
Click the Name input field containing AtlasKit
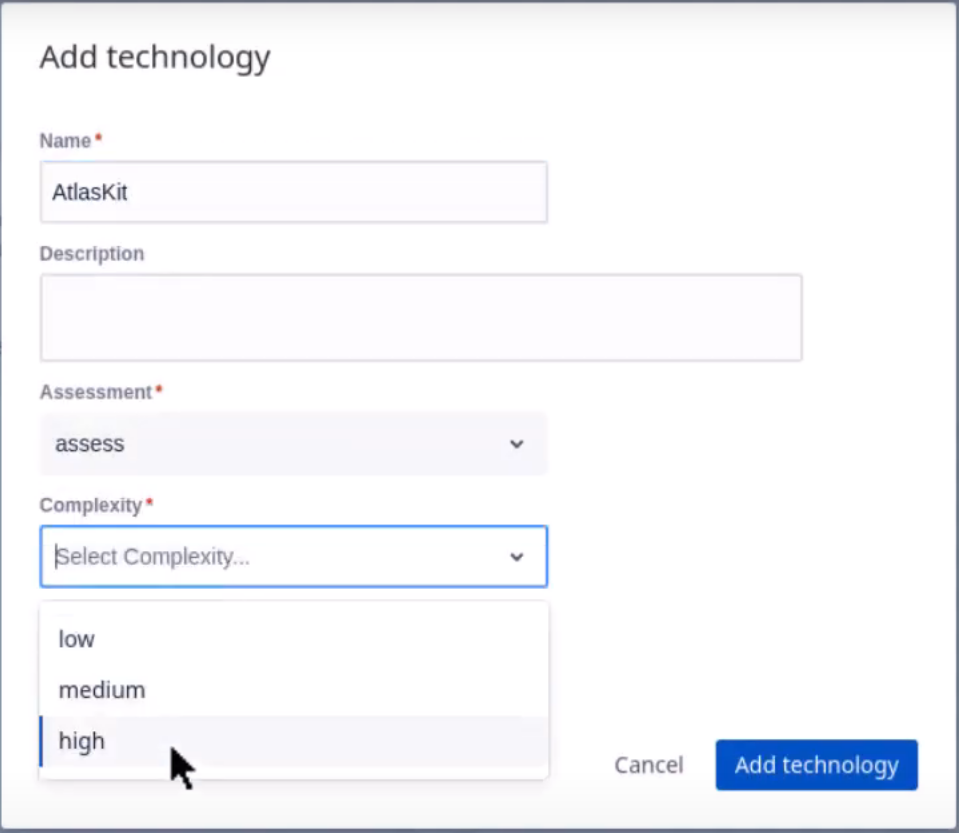click(294, 192)
